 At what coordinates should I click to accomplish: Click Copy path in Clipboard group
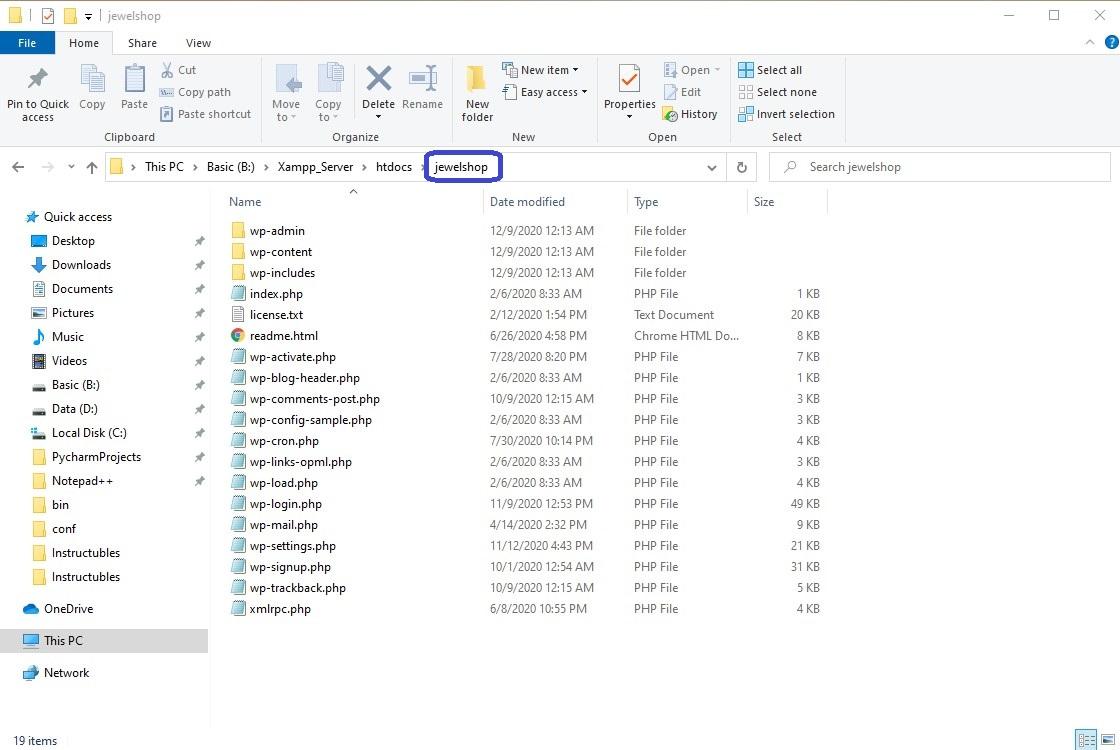(195, 92)
